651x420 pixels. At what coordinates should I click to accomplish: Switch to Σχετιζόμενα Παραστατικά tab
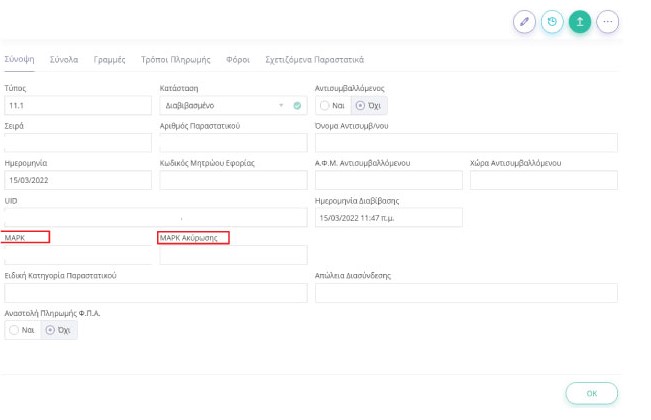(x=313, y=60)
